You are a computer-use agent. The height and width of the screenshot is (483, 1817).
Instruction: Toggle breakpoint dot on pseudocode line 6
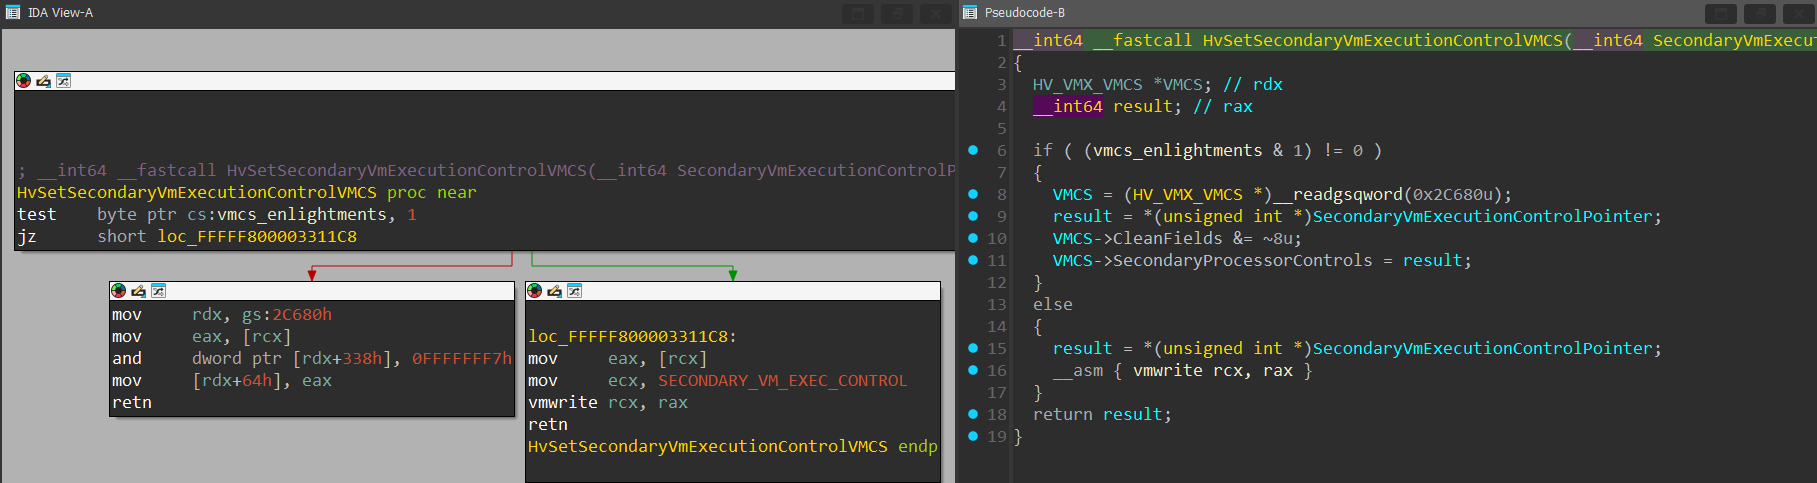click(973, 150)
